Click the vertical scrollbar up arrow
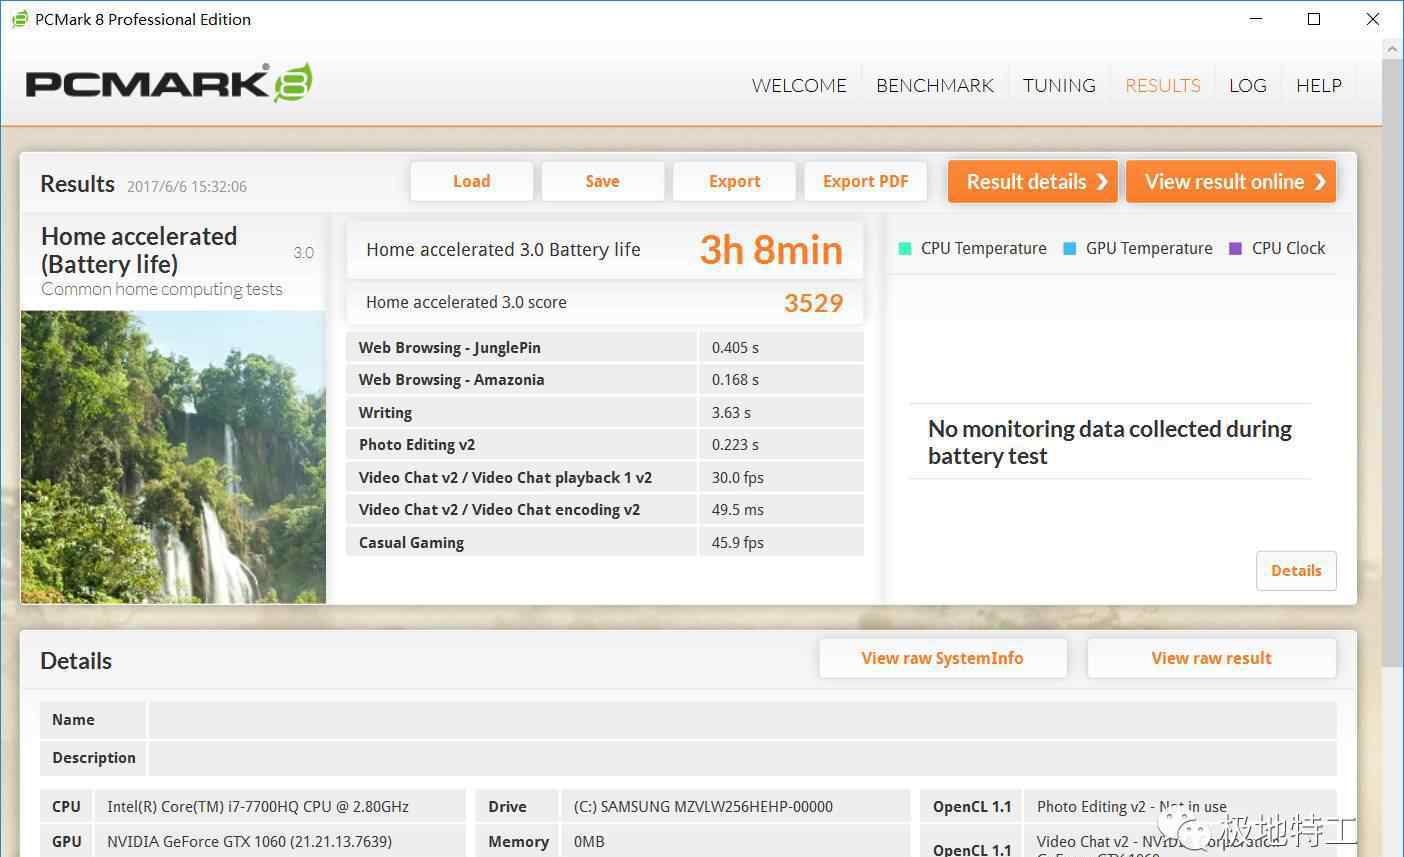The image size is (1404, 857). tap(1393, 48)
